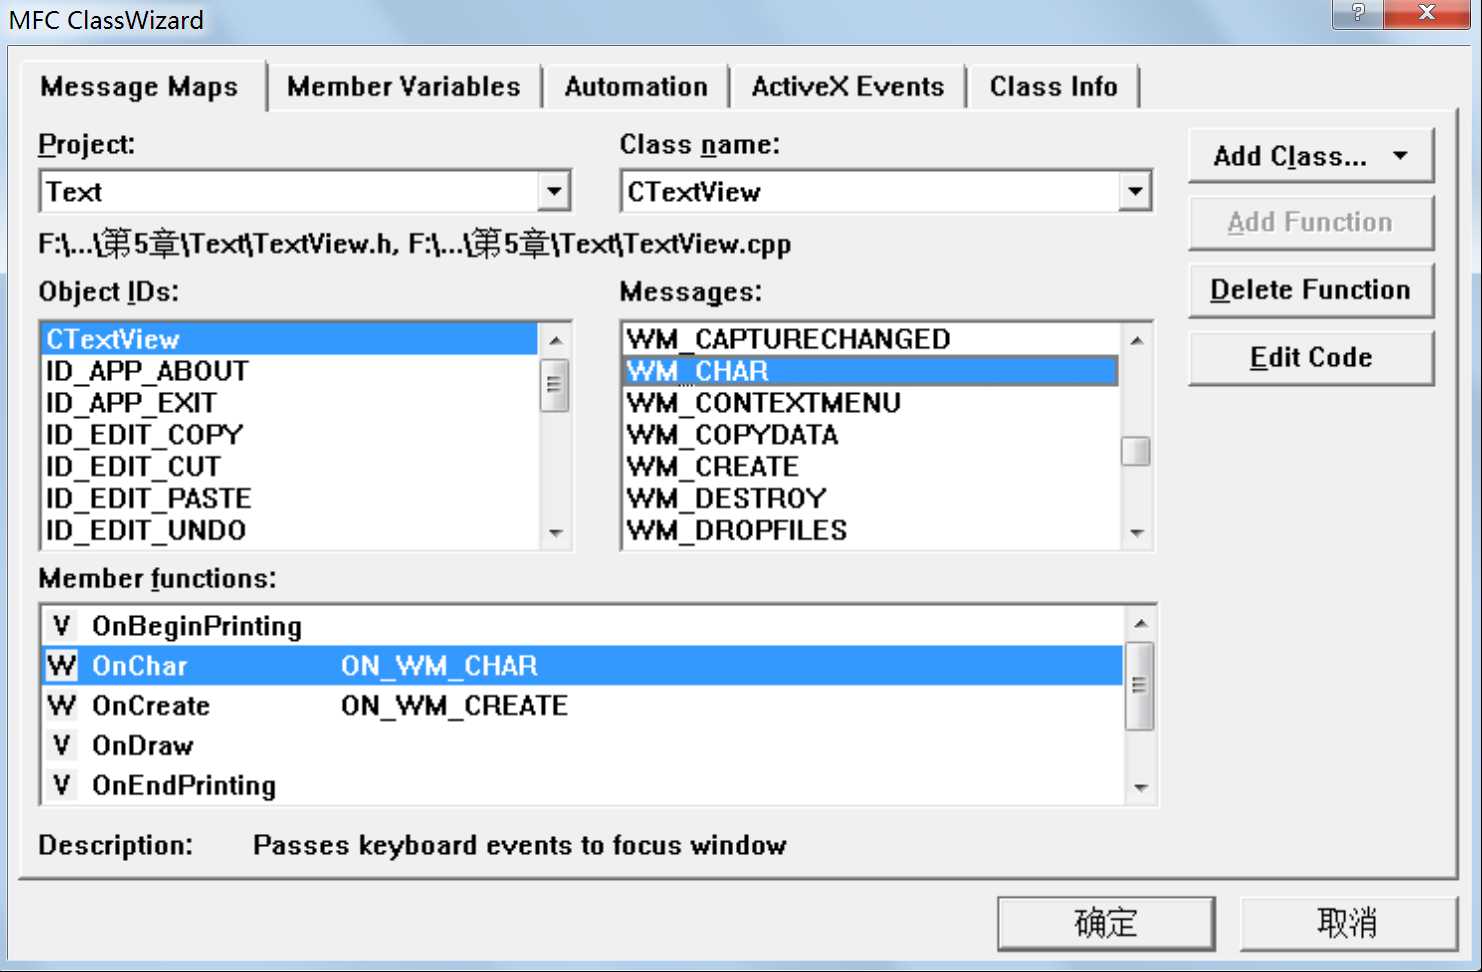Click the W icon beside OnChar
1482x972 pixels.
(x=62, y=666)
